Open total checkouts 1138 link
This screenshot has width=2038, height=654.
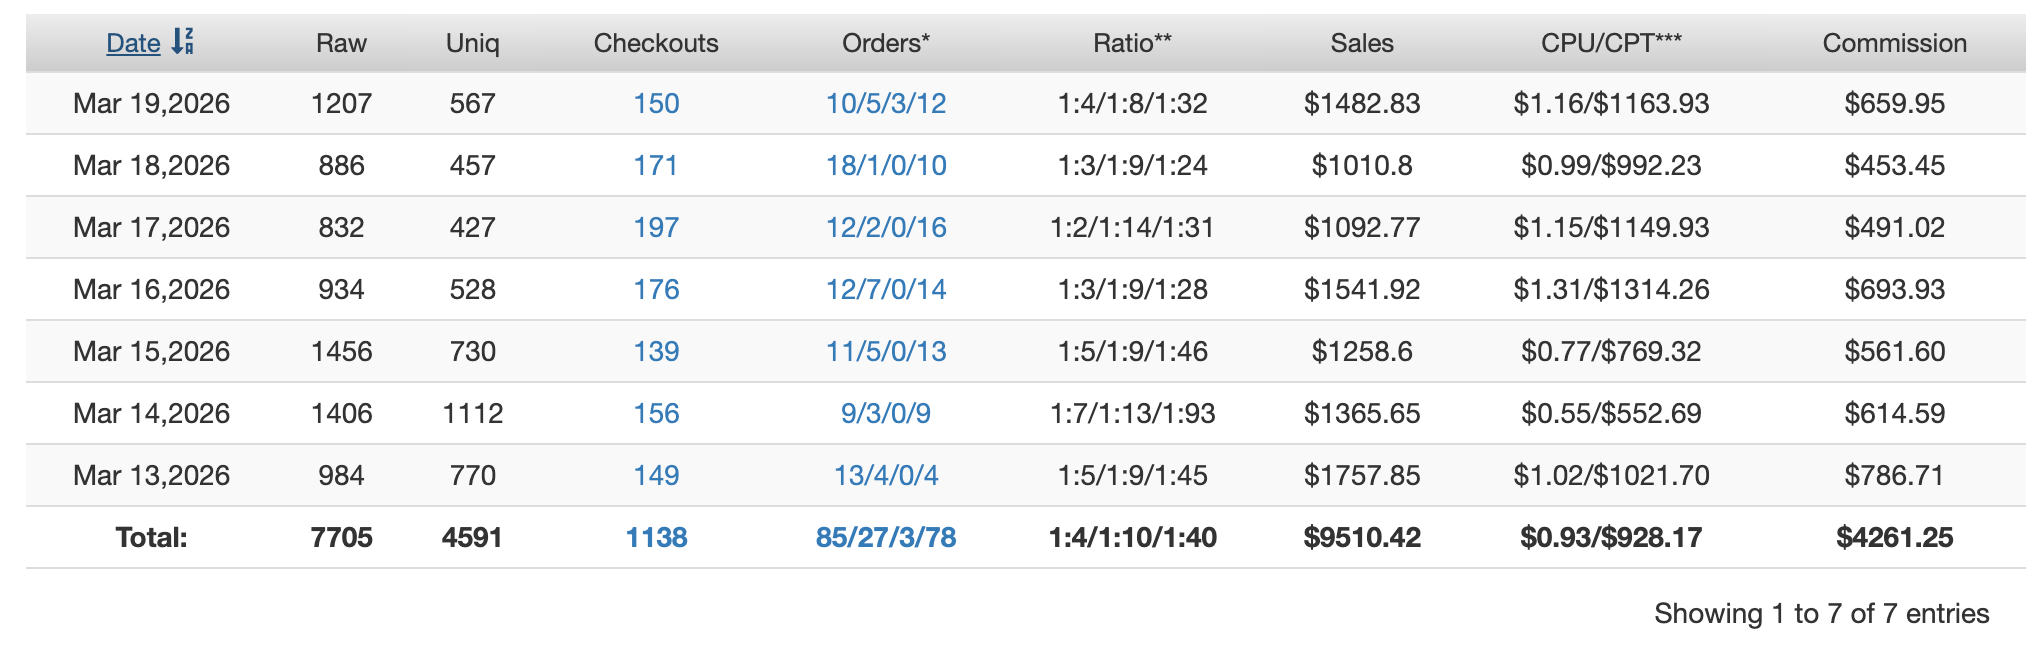656,538
